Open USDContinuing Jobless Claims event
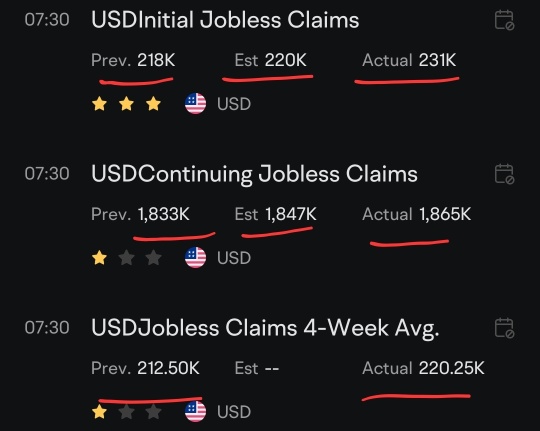This screenshot has height=431, width=540. [255, 174]
